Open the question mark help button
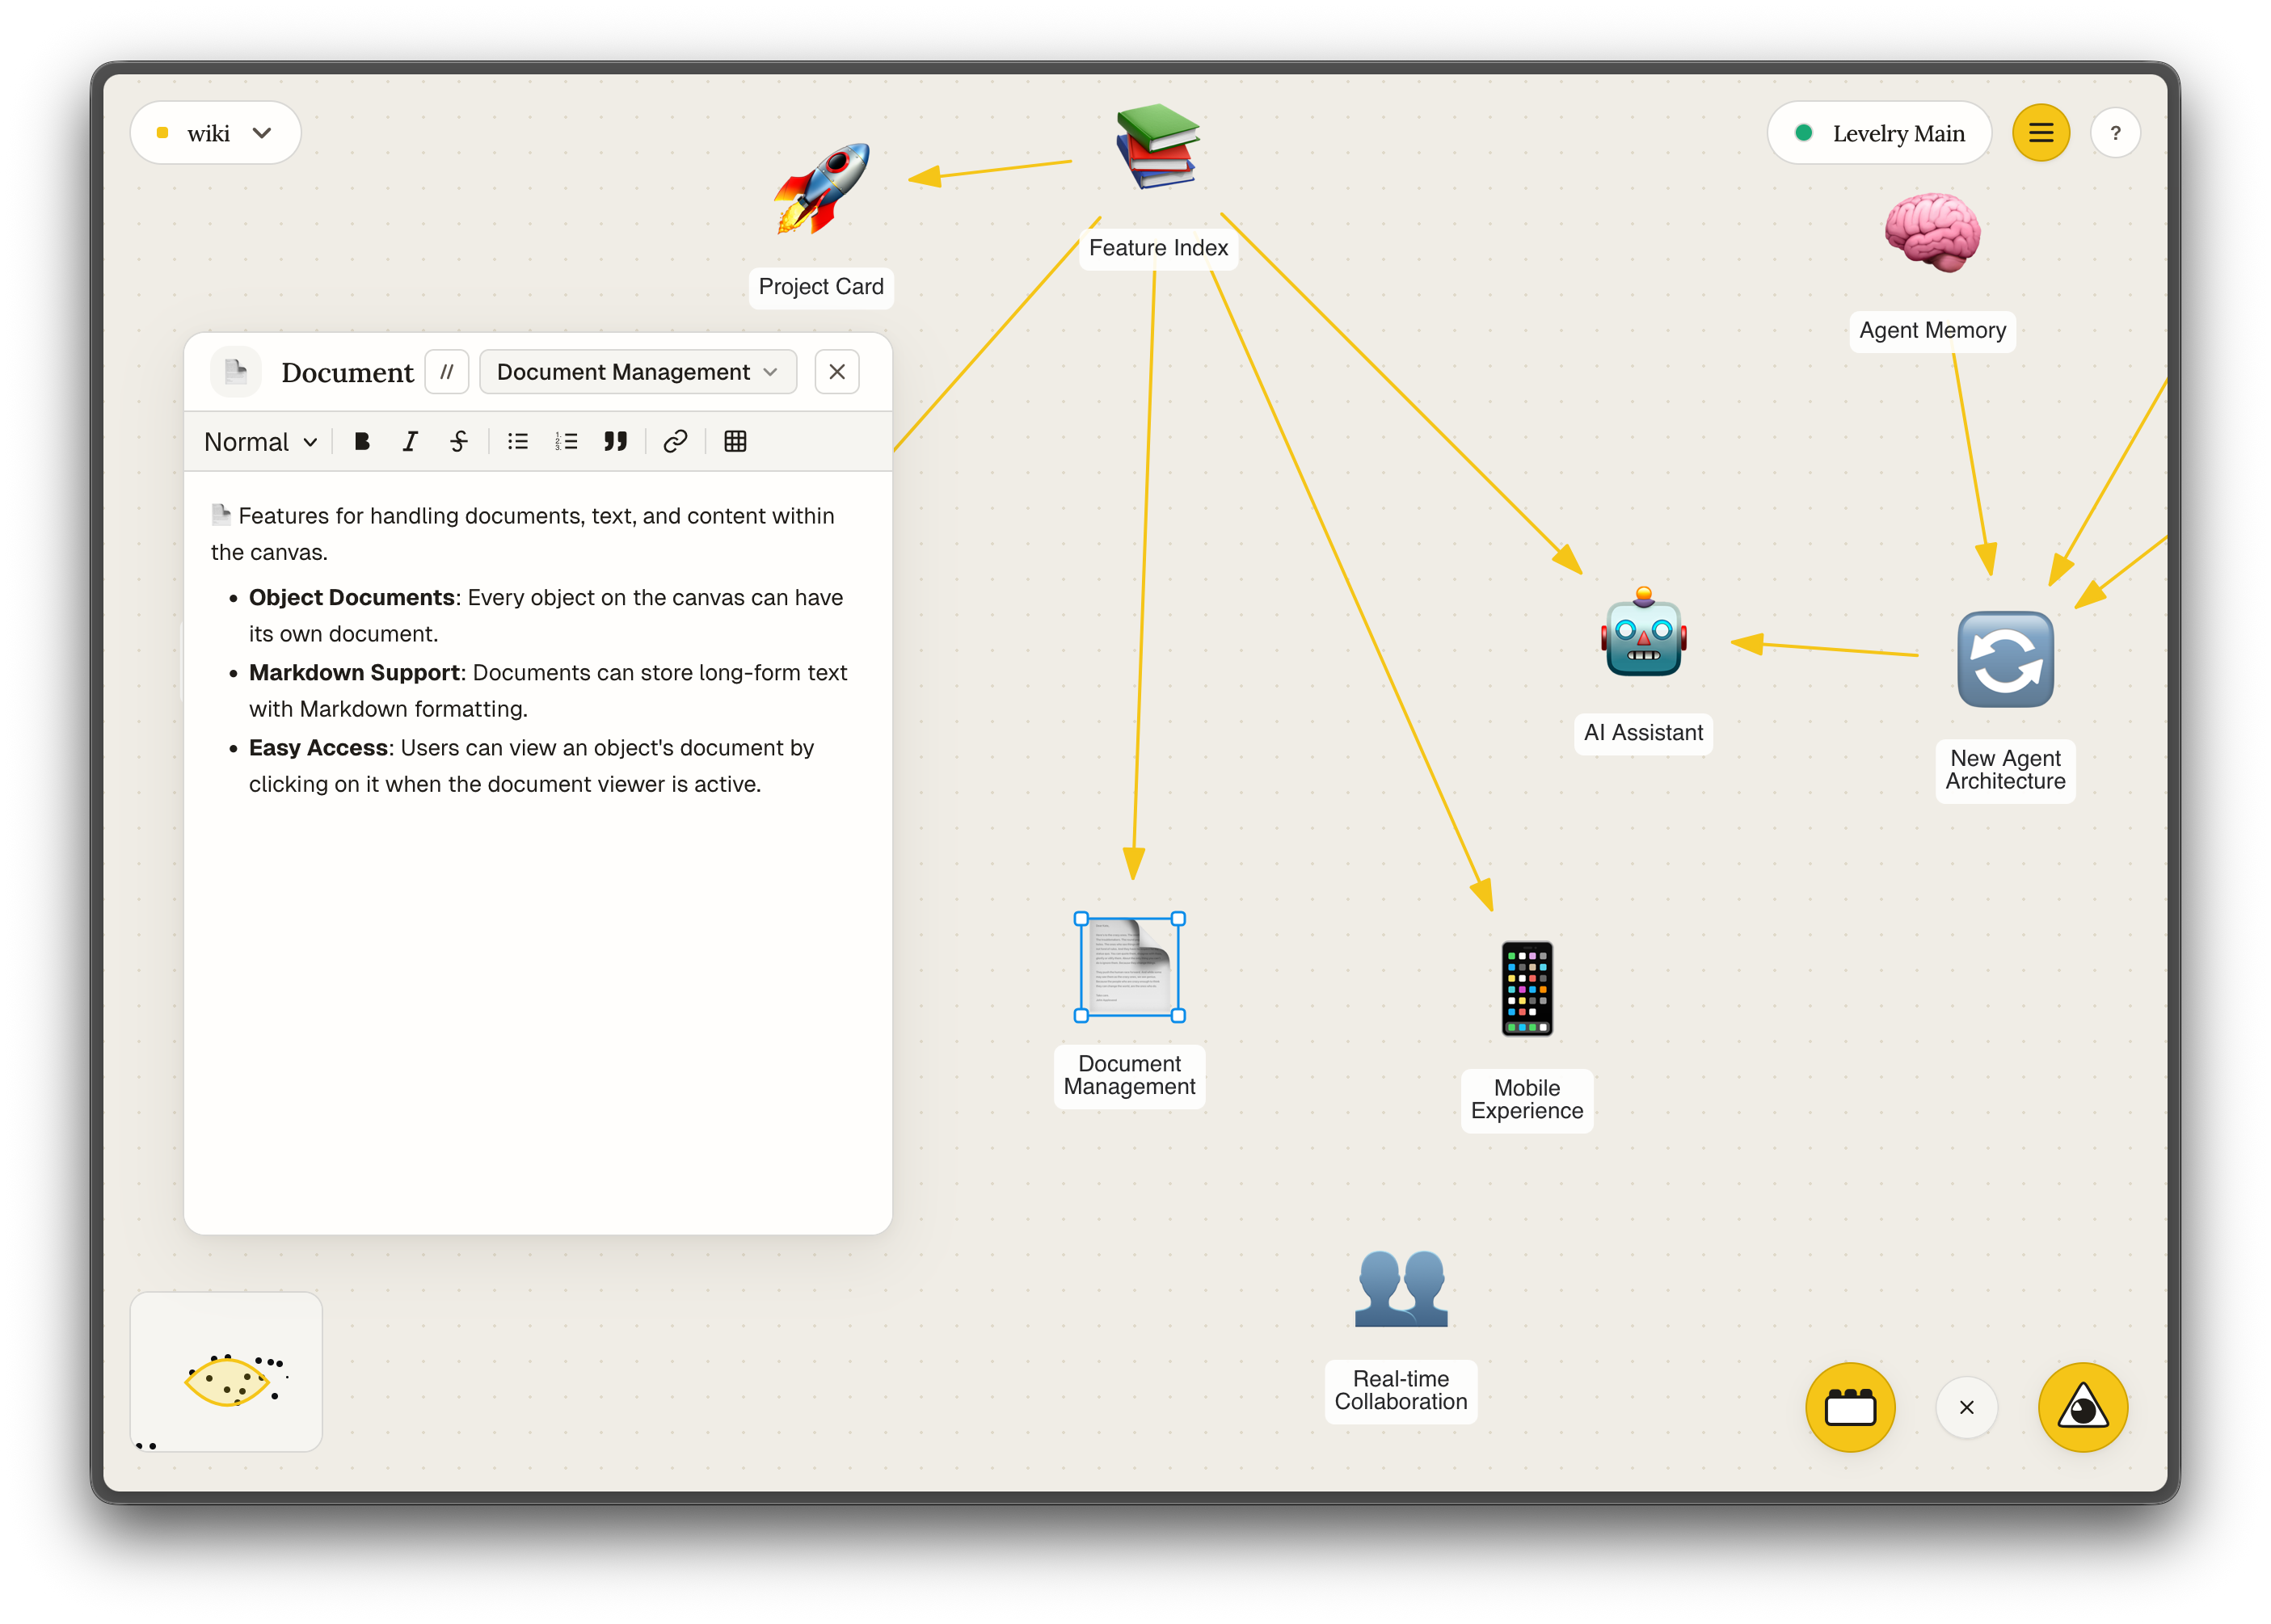The height and width of the screenshot is (1624, 2271). click(x=2115, y=133)
